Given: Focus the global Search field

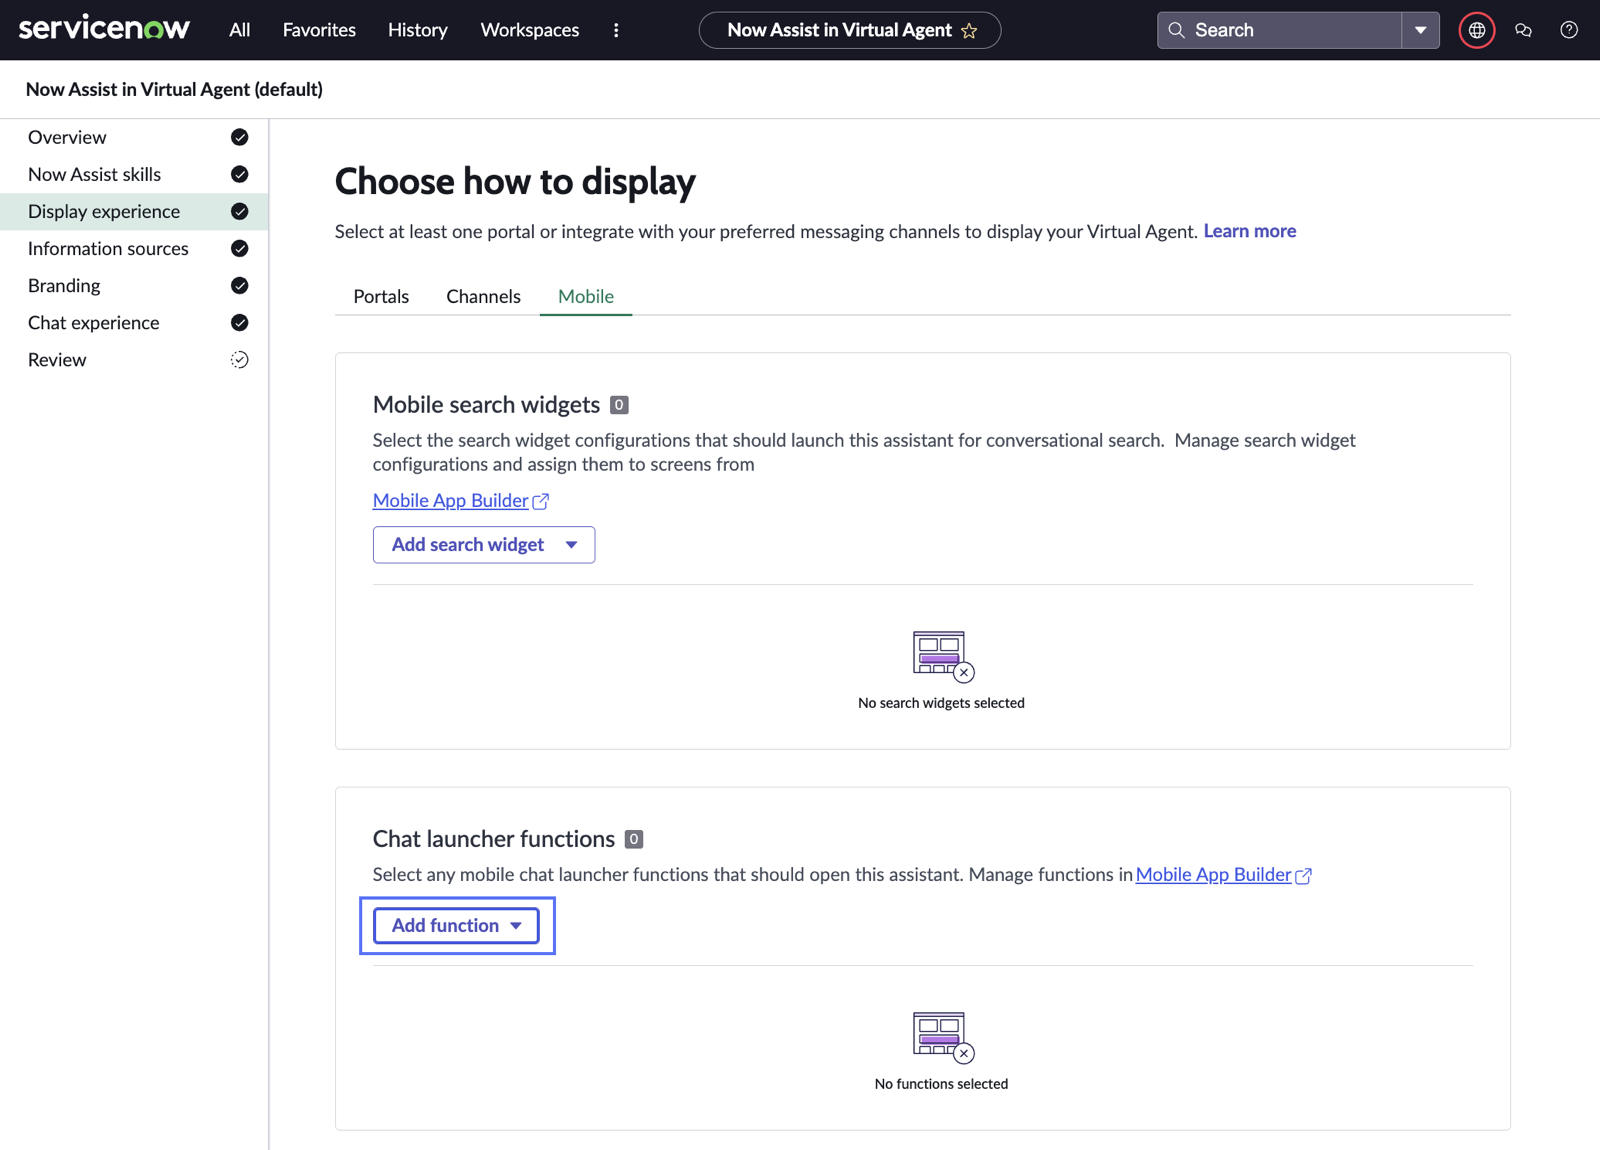Looking at the screenshot, I should tap(1279, 30).
